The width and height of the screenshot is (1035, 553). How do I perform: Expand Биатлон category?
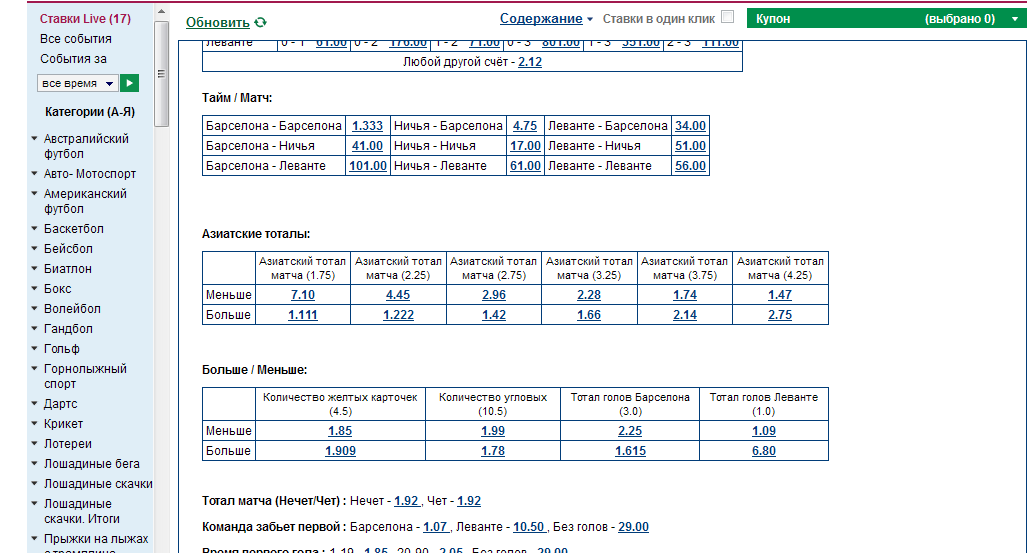coord(34,269)
